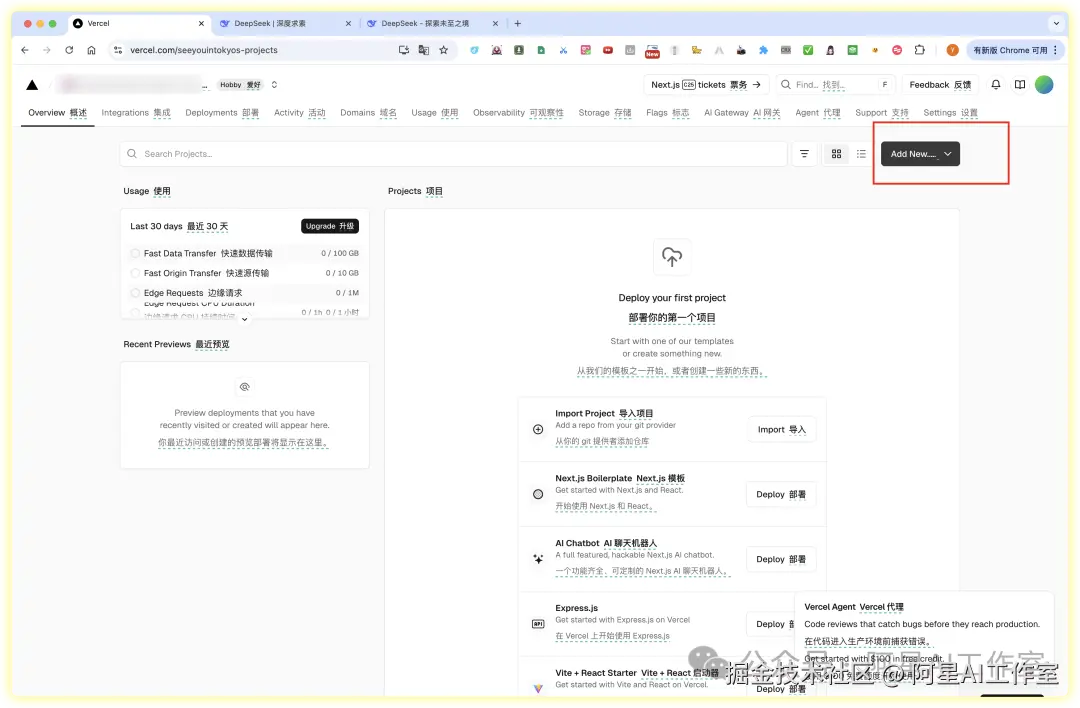
Task: Open the docs book icon
Action: point(1019,85)
